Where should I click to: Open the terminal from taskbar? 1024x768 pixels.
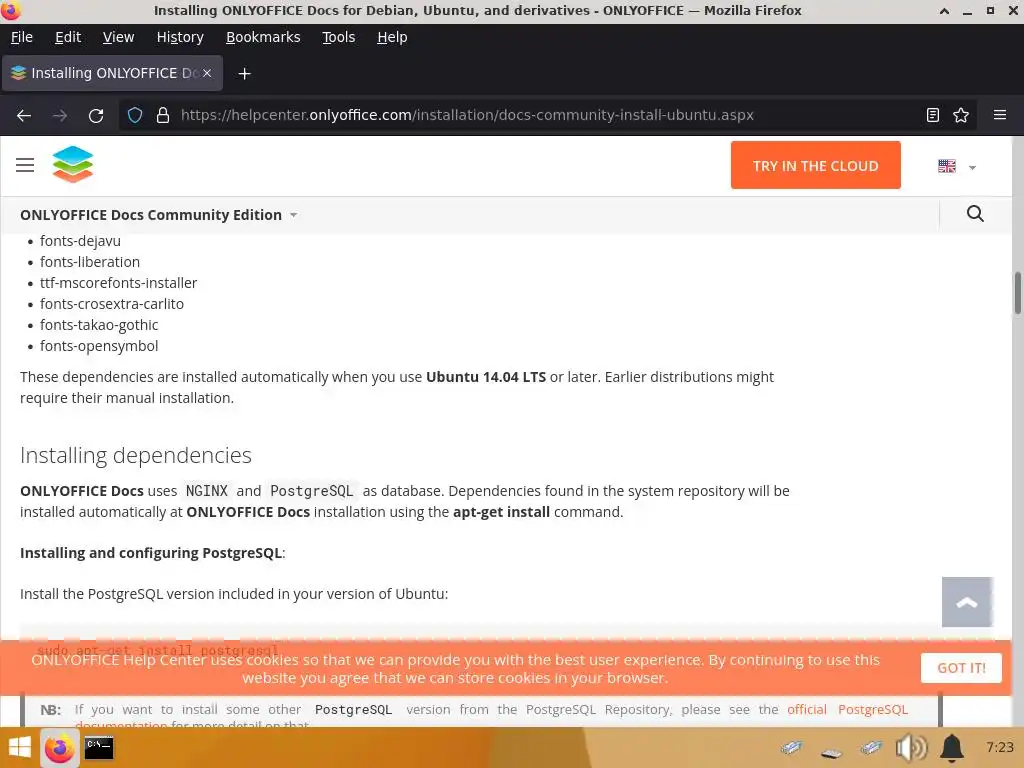coord(99,748)
